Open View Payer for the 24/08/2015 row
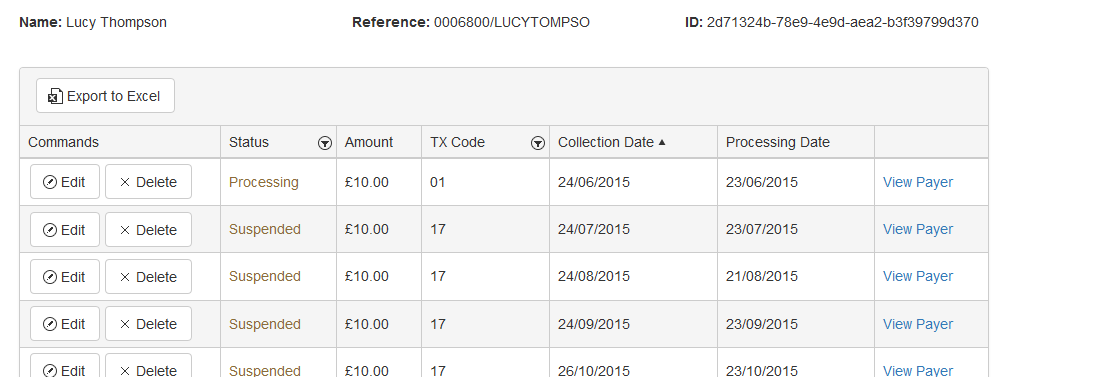The image size is (1093, 377). tap(917, 276)
